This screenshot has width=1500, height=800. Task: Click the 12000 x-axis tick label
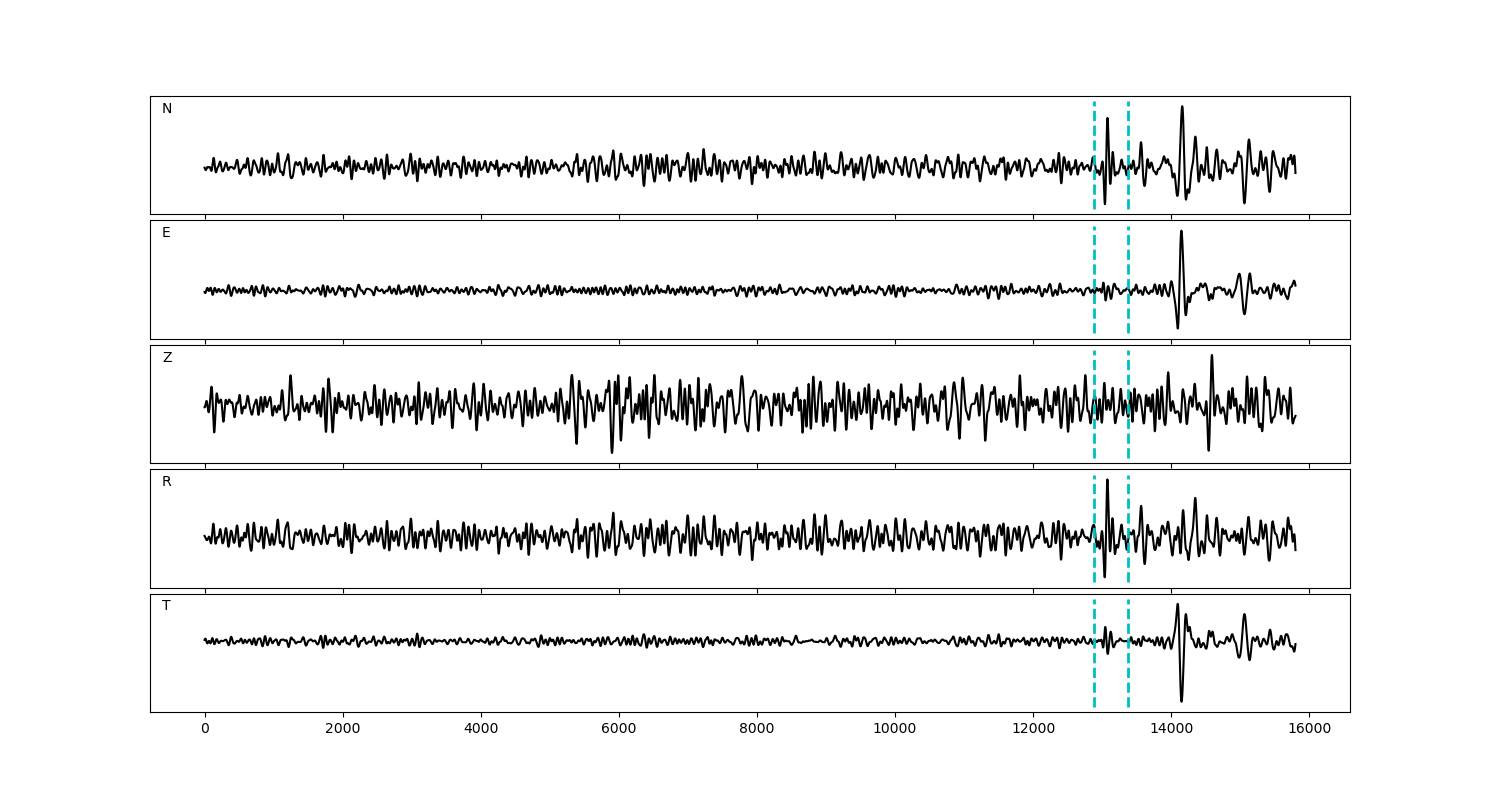click(1033, 729)
